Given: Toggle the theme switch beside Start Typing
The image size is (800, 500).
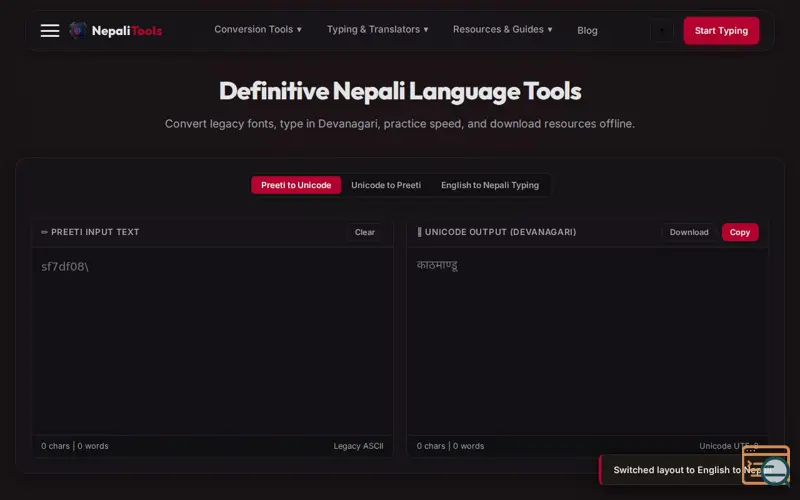Looking at the screenshot, I should [x=662, y=31].
